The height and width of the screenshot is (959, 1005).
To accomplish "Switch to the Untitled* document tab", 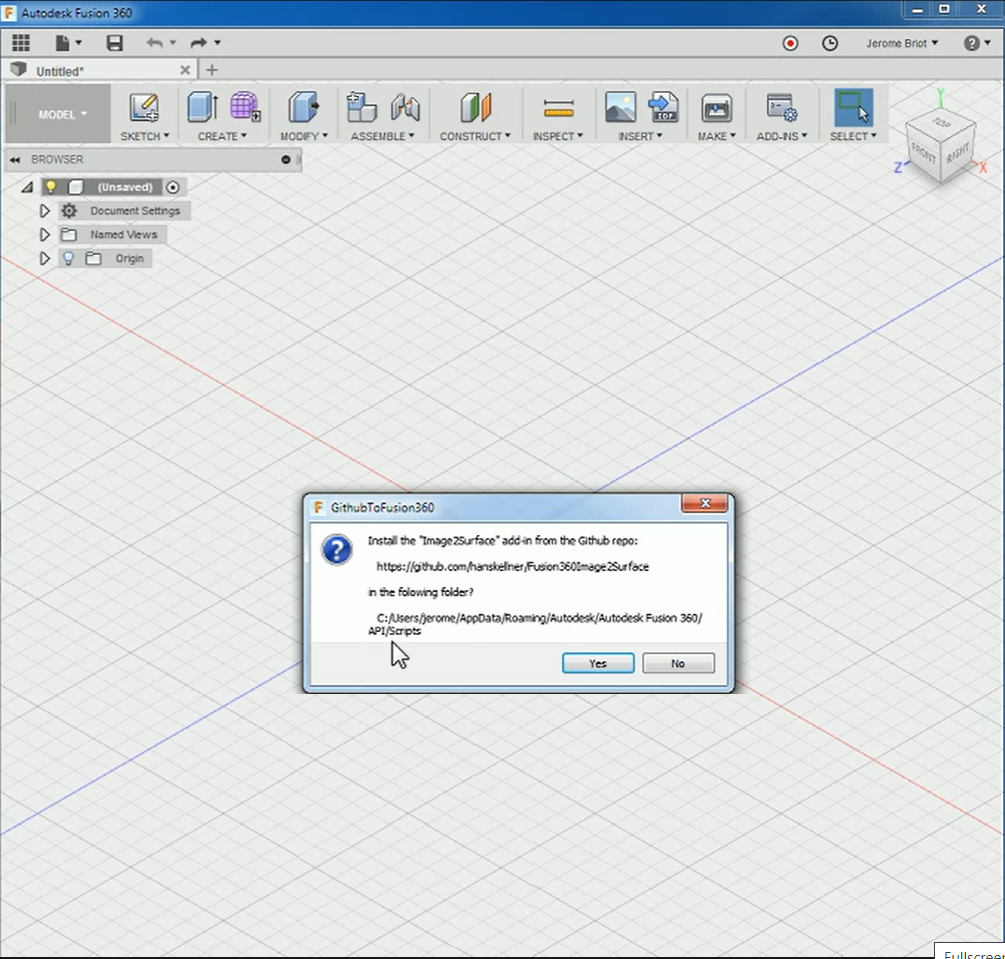I will [x=60, y=71].
